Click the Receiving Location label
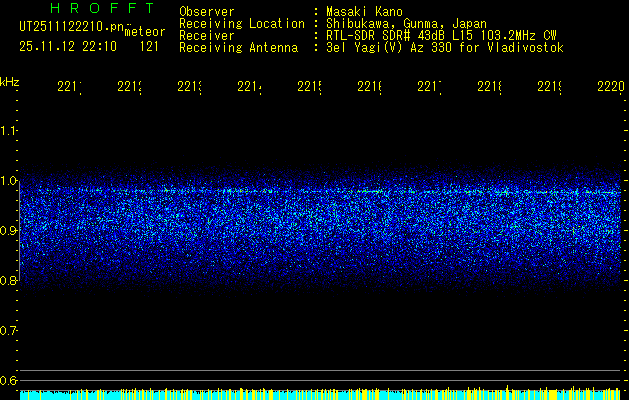This screenshot has height=400, width=629. coord(242,24)
